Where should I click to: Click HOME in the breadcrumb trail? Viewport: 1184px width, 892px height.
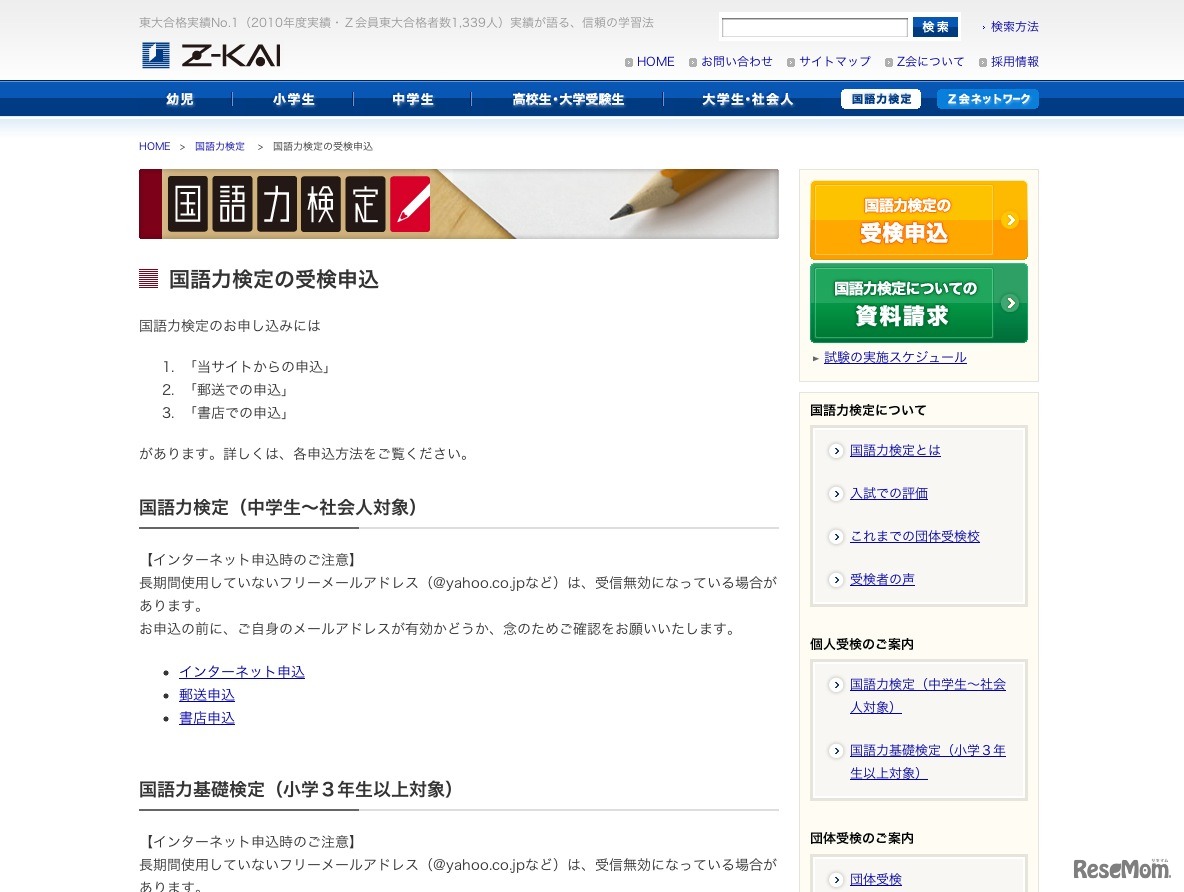click(154, 146)
